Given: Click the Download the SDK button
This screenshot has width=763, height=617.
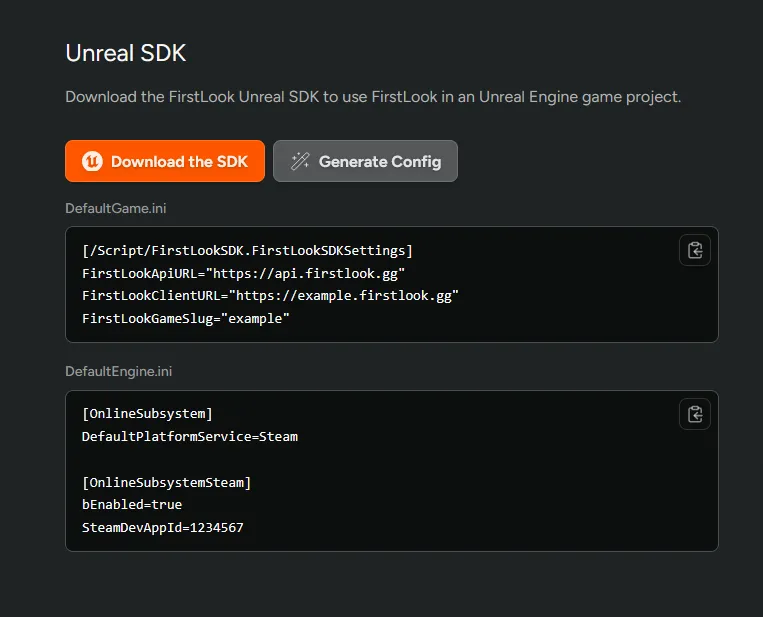Looking at the screenshot, I should (165, 161).
